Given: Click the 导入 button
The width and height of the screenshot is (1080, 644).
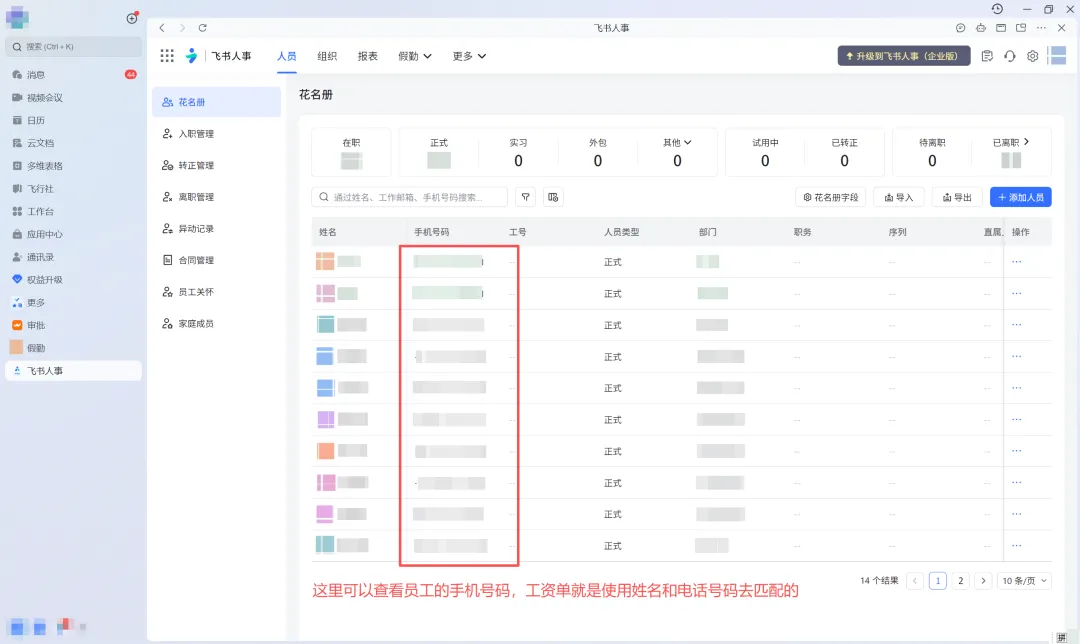Looking at the screenshot, I should pos(899,197).
